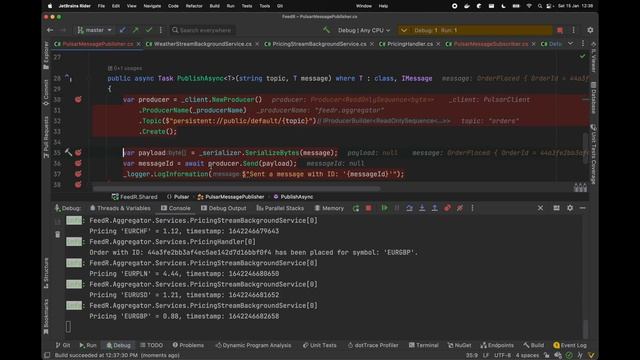The width and height of the screenshot is (640, 360).
Task: Open Debug Output tab
Action: click(223, 208)
